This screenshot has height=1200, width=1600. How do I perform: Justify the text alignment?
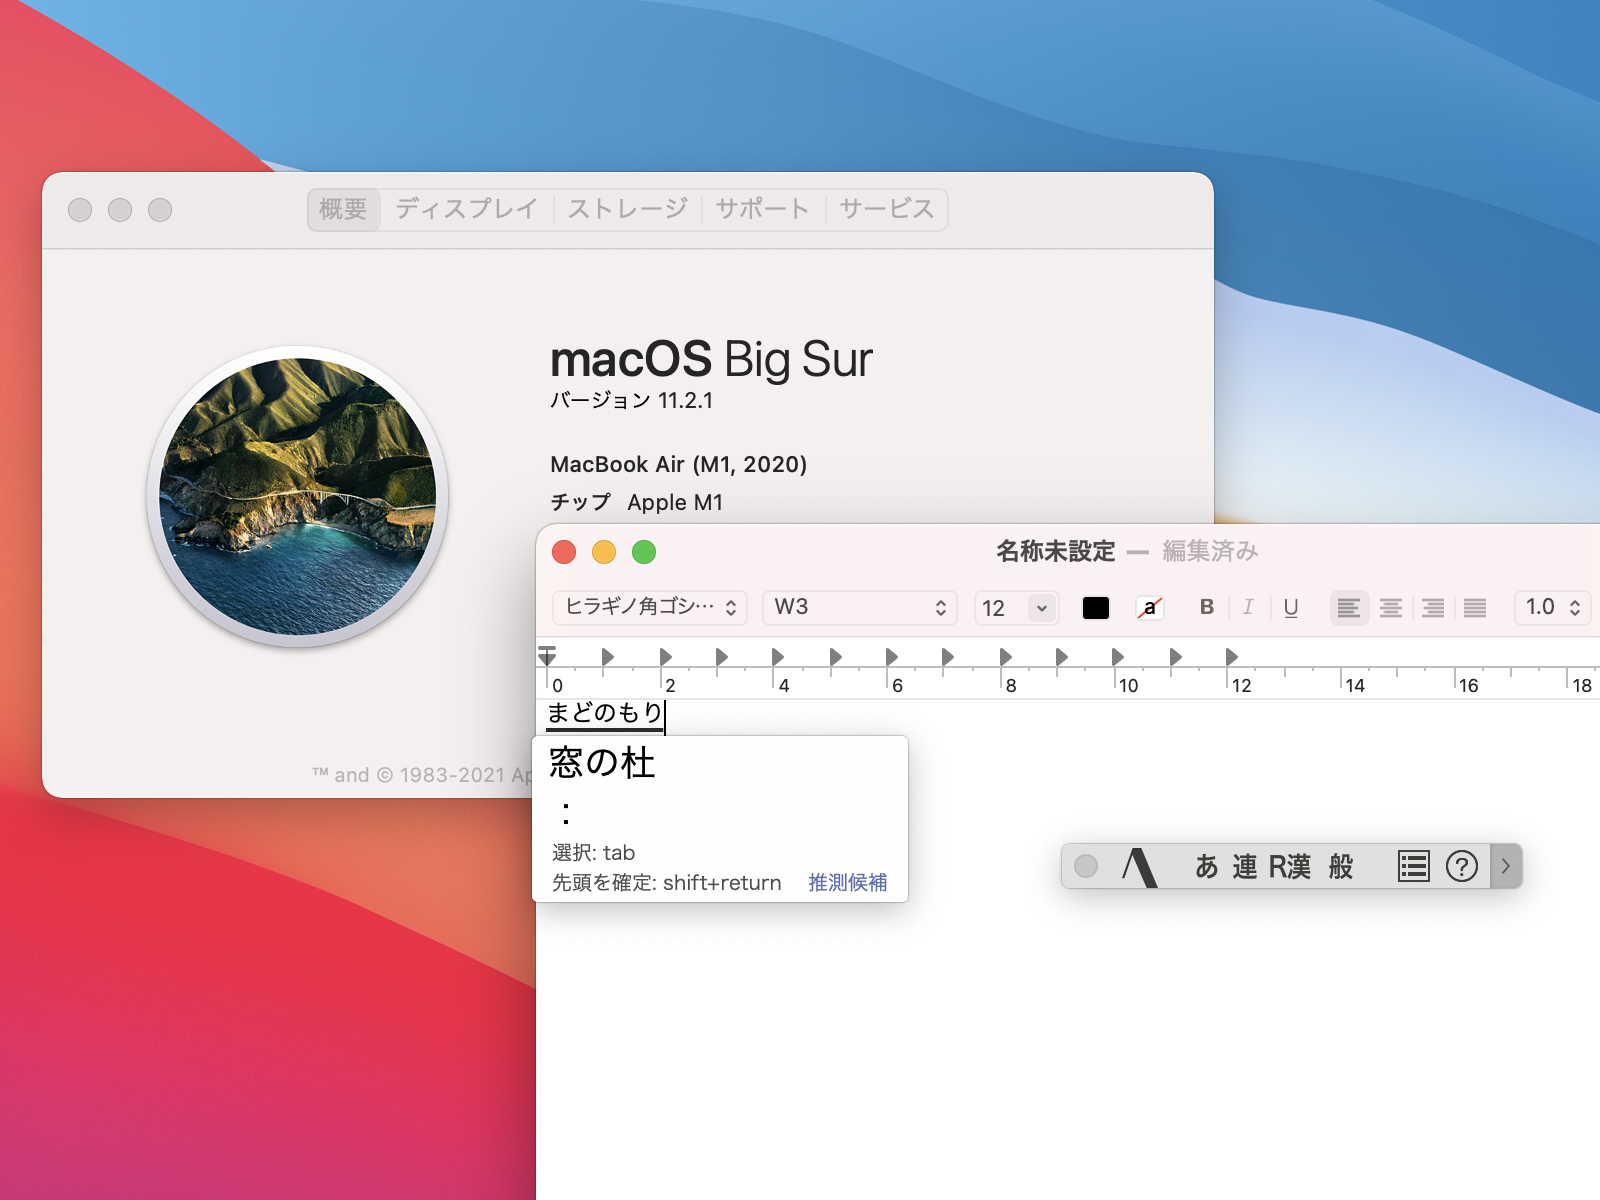[1475, 608]
